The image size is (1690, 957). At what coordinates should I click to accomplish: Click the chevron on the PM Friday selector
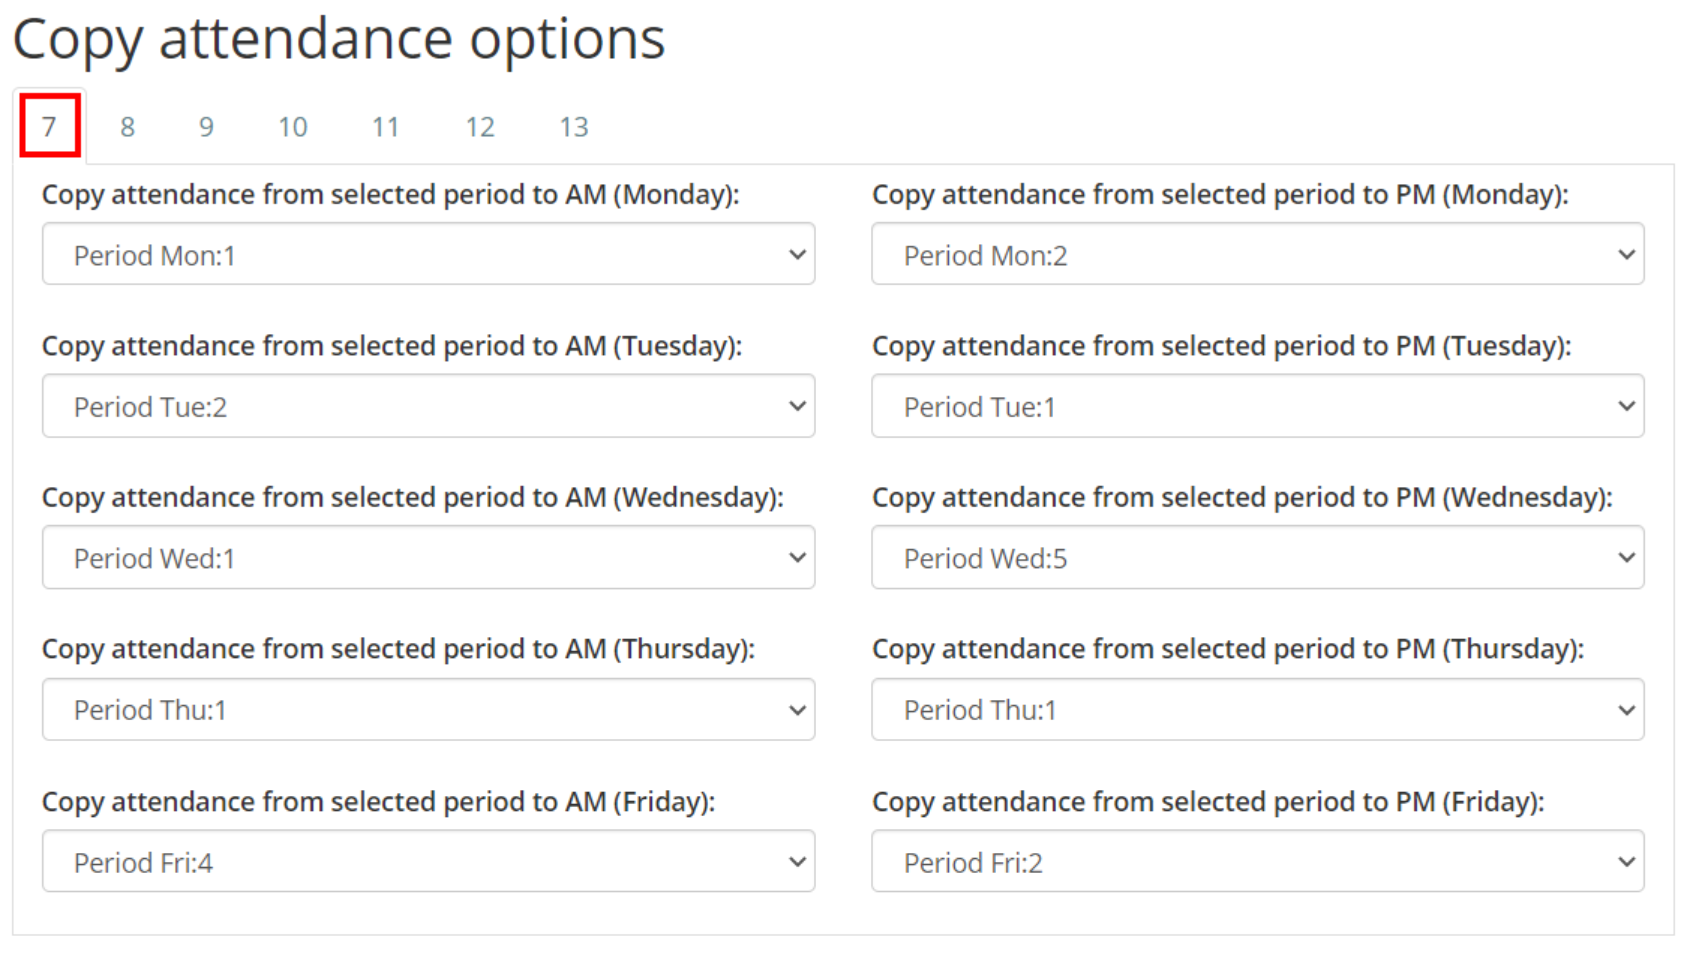pyautogui.click(x=1625, y=861)
